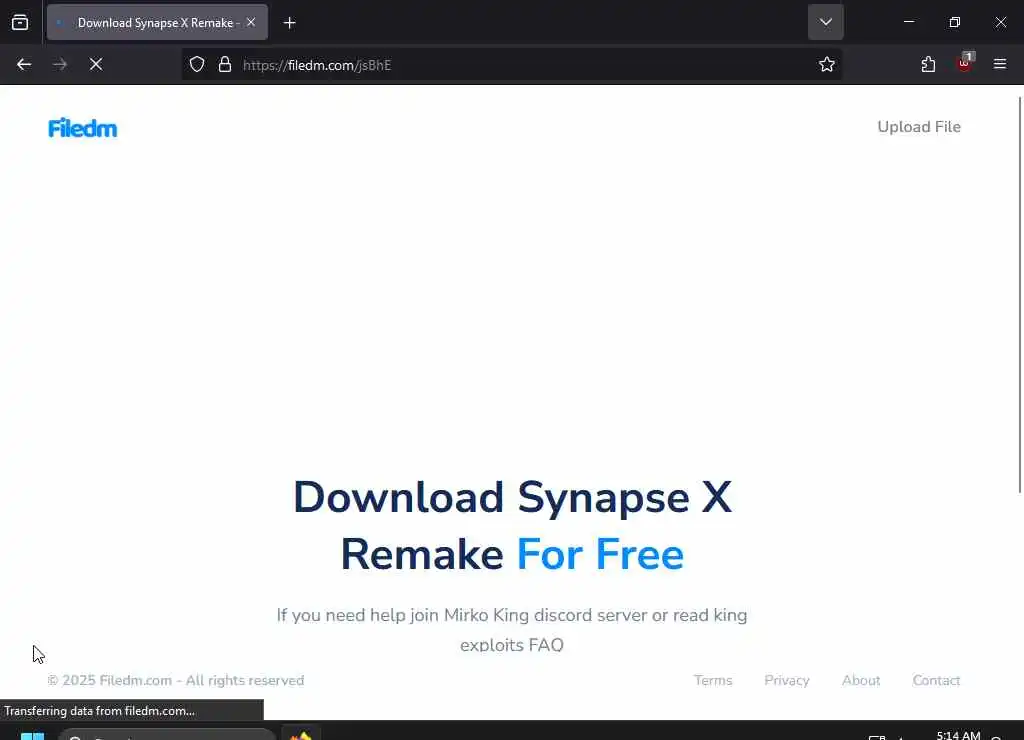Open the uBlock Origin extension icon
The image size is (1024, 740).
[965, 63]
